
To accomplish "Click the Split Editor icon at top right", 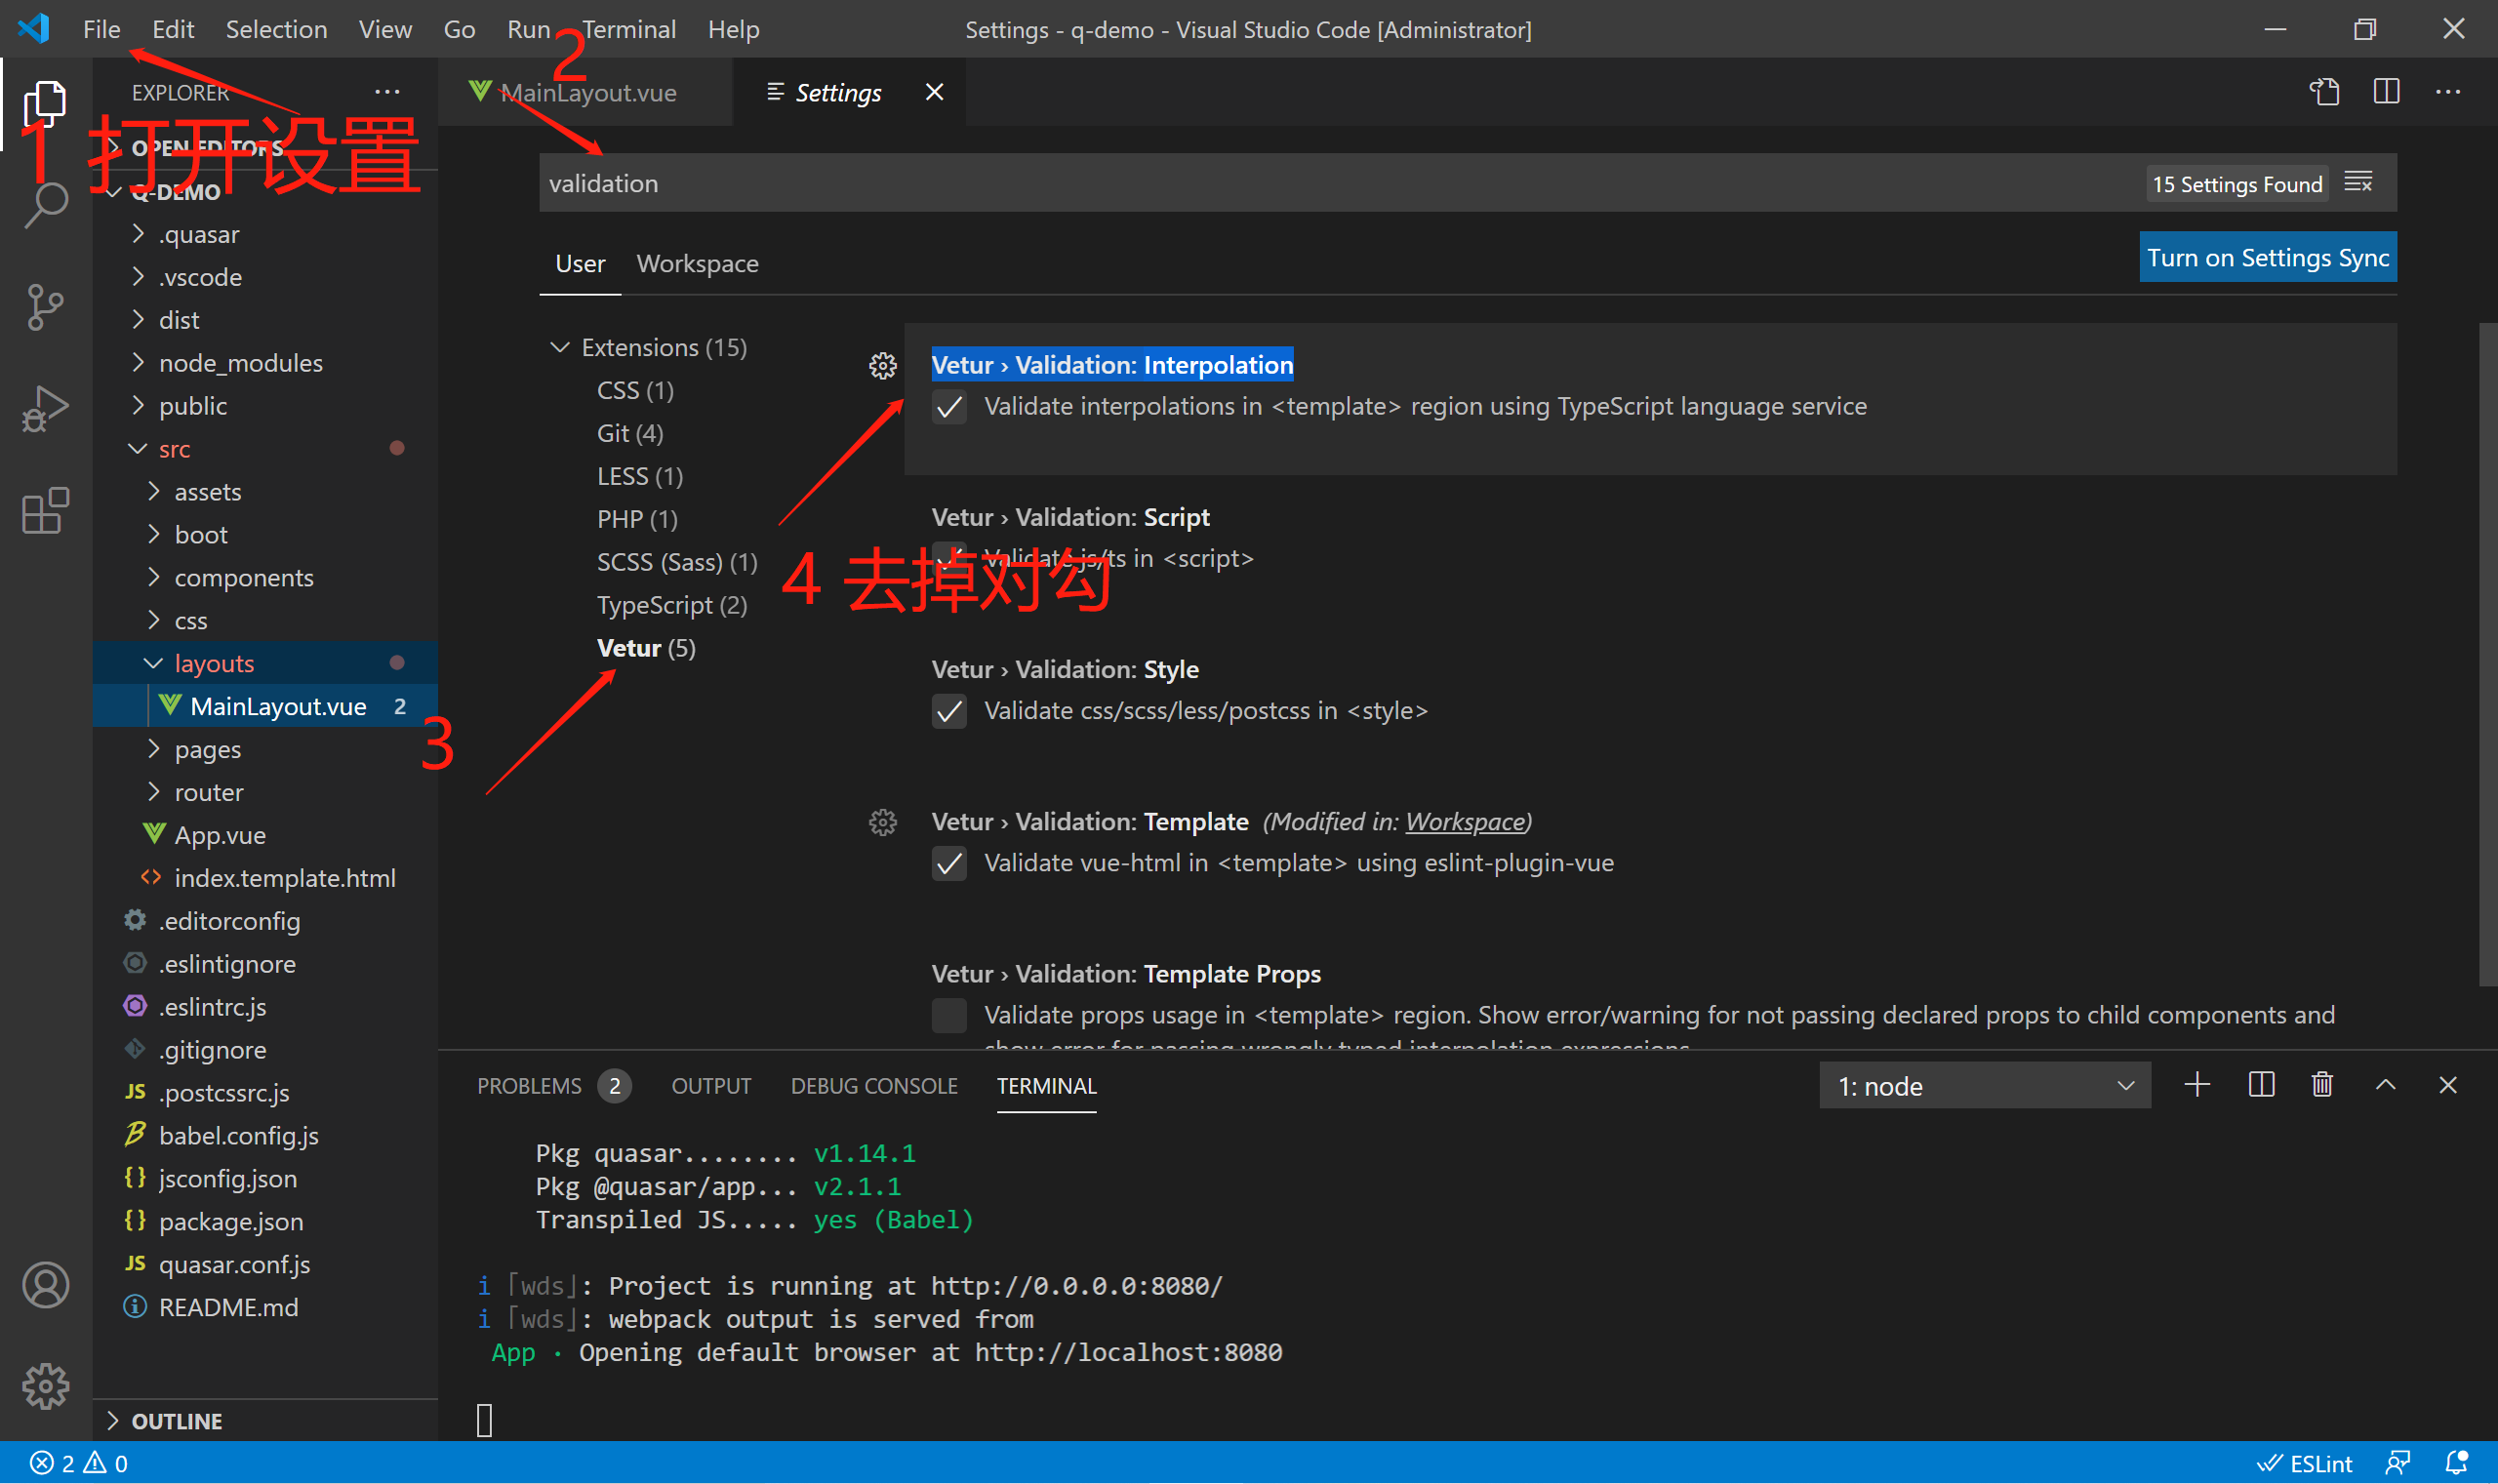I will 2386,92.
